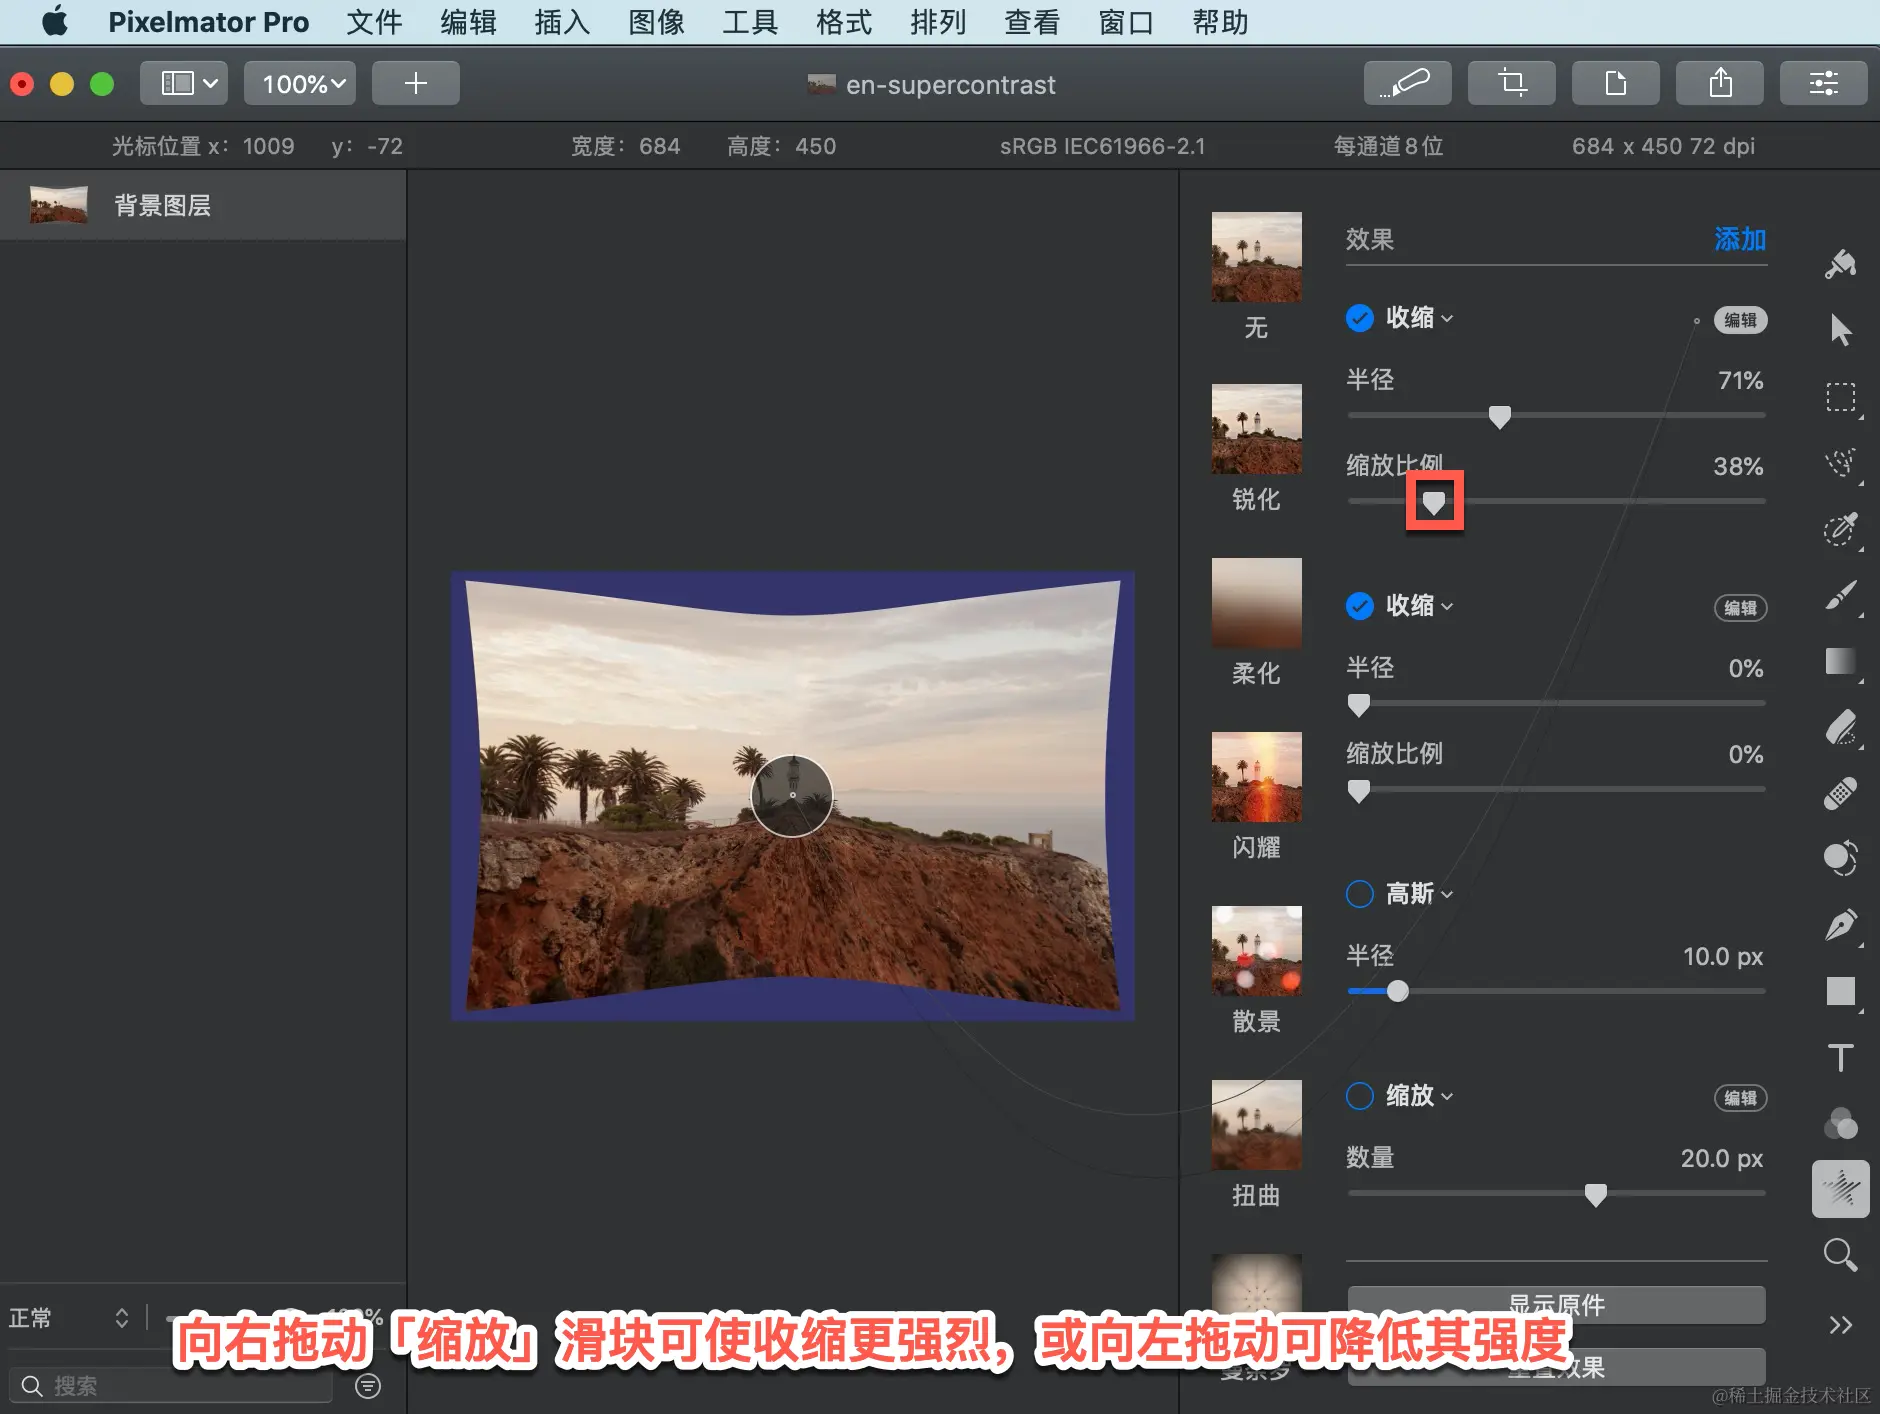
Task: Open the 工具 menu
Action: pyautogui.click(x=750, y=22)
